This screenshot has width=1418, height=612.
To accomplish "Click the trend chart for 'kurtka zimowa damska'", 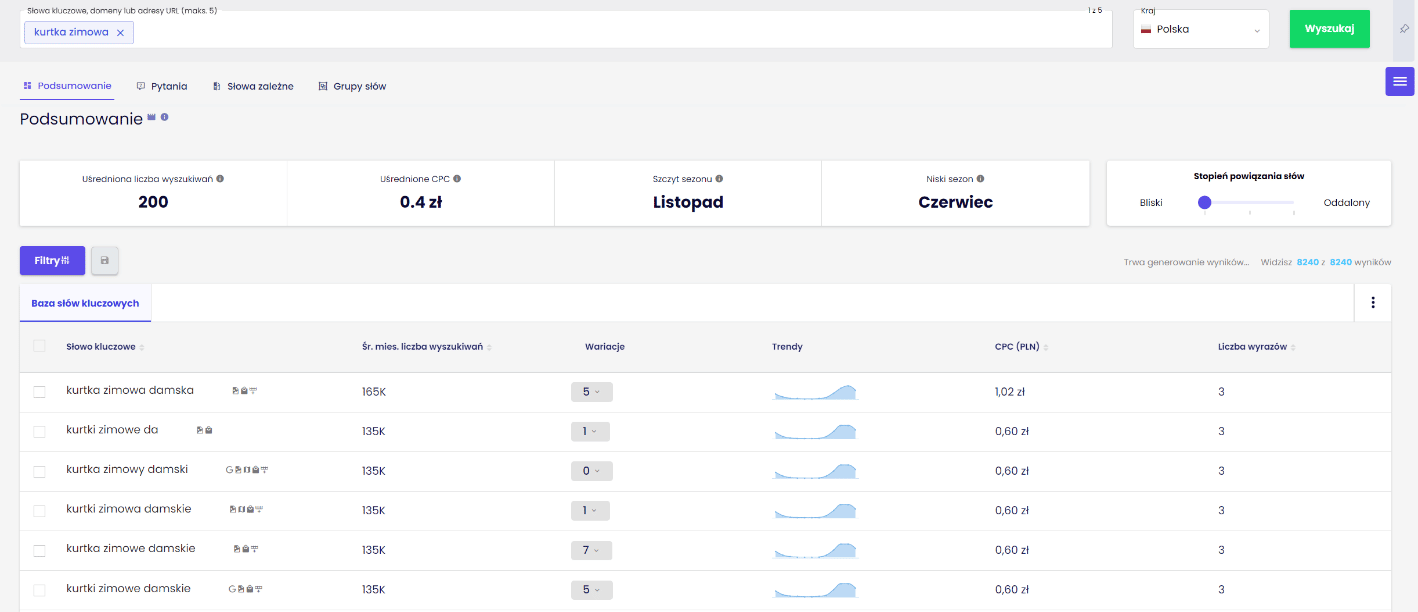I will pos(815,392).
